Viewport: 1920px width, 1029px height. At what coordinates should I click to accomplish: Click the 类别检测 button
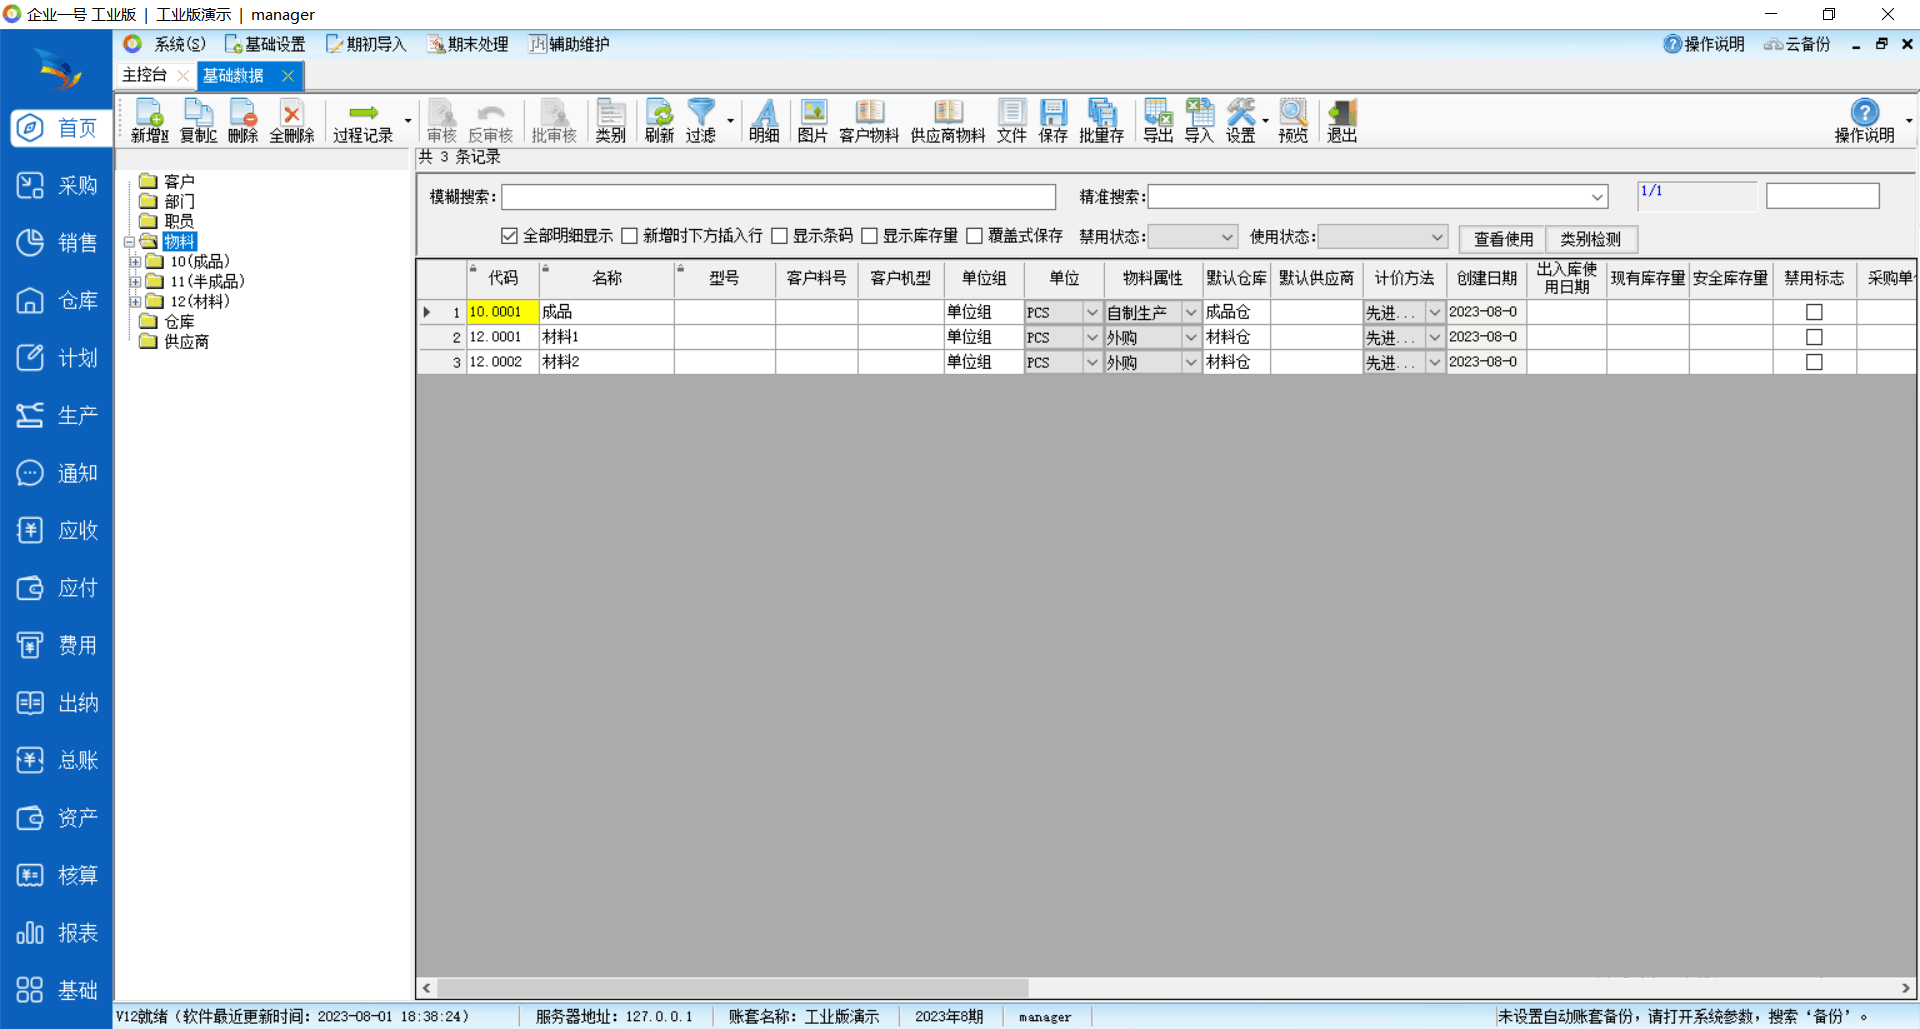coord(1590,239)
